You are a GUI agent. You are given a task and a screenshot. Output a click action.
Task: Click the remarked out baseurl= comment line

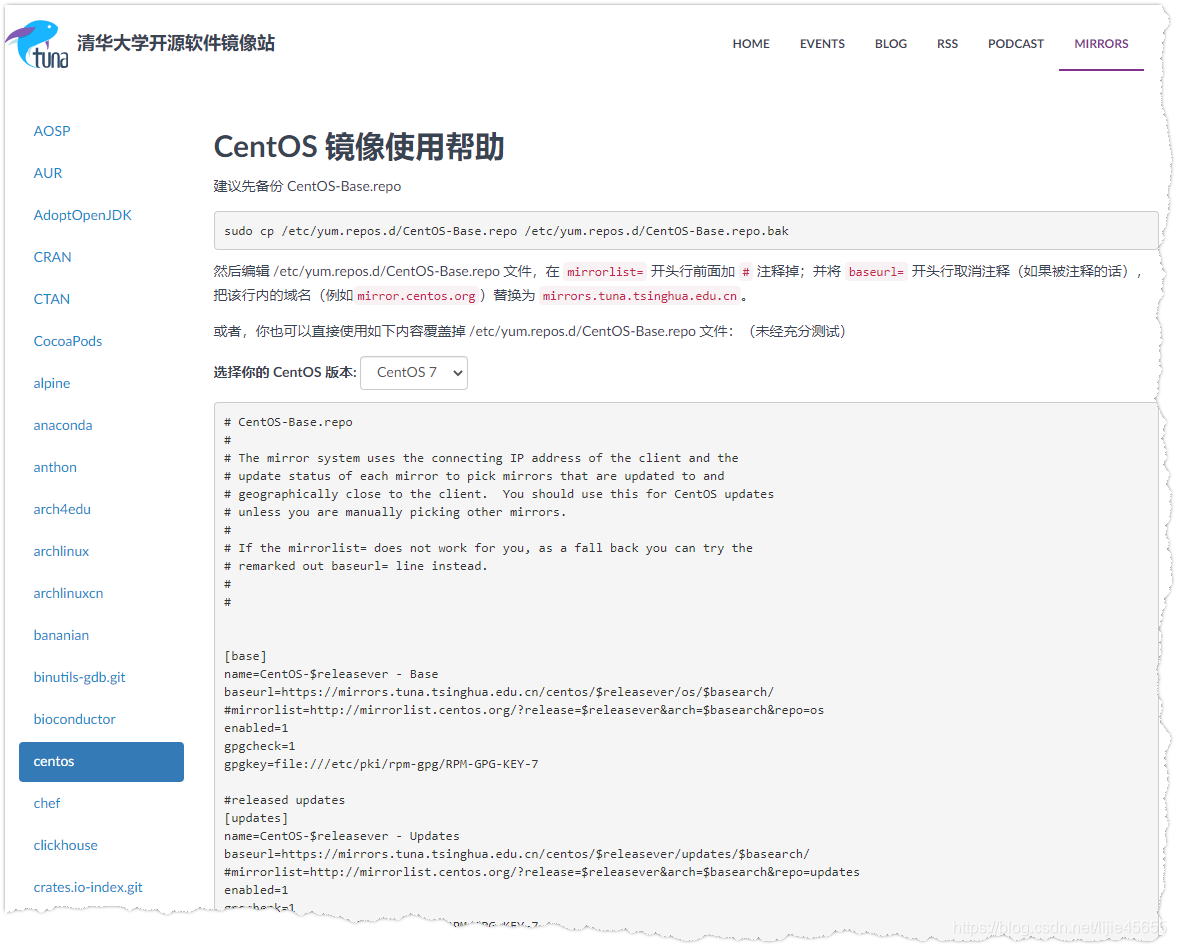click(356, 566)
